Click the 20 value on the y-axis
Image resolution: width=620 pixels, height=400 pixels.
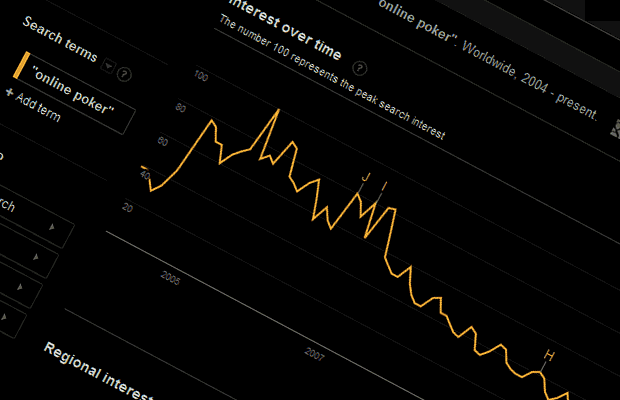click(127, 208)
